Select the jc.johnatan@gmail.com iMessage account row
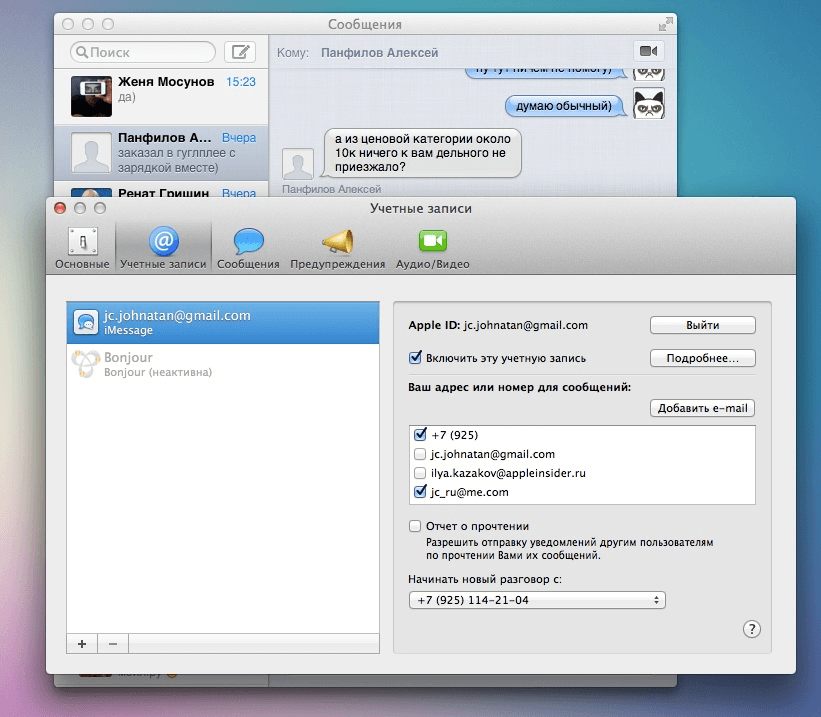 coord(223,323)
